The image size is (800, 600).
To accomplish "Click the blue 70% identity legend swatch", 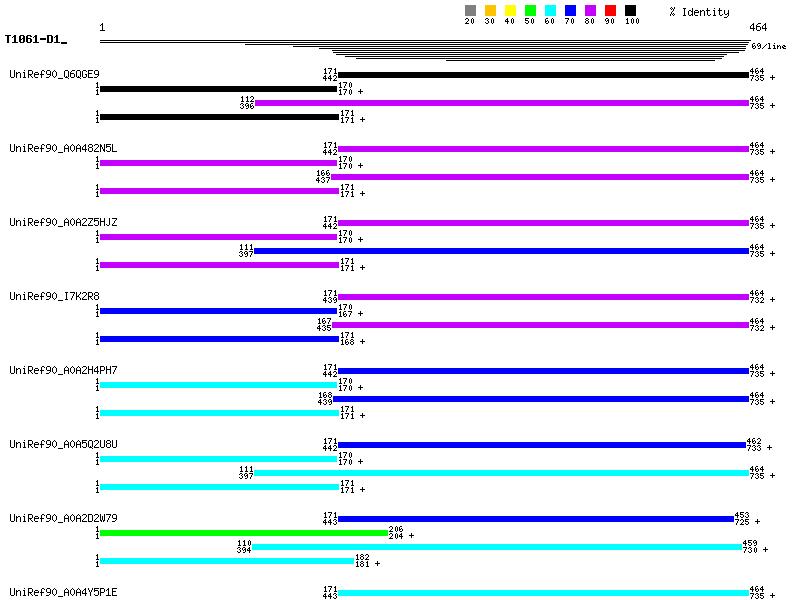I will tap(570, 11).
